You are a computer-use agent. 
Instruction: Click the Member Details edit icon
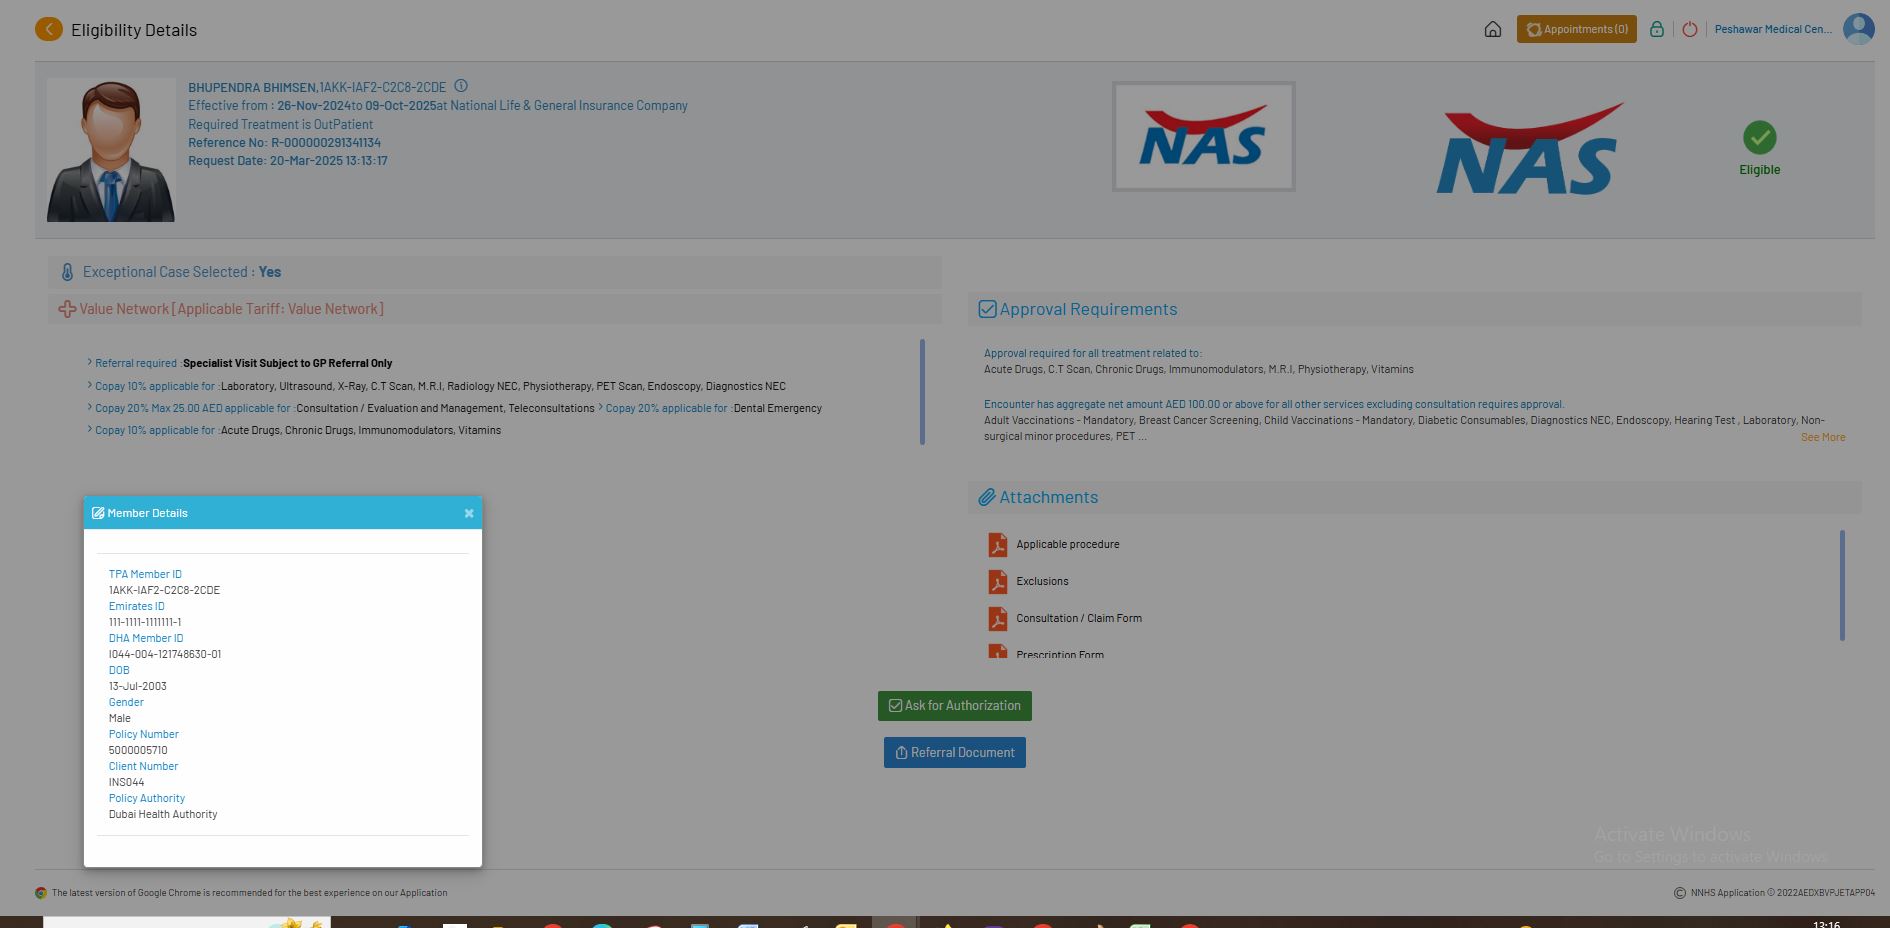pos(98,513)
